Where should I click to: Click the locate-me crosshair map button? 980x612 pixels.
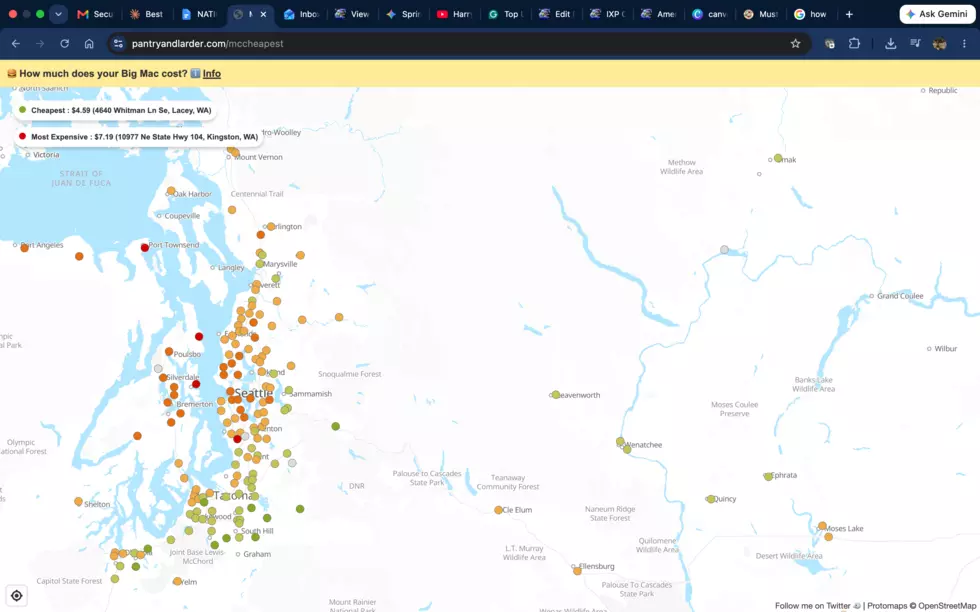pyautogui.click(x=17, y=595)
